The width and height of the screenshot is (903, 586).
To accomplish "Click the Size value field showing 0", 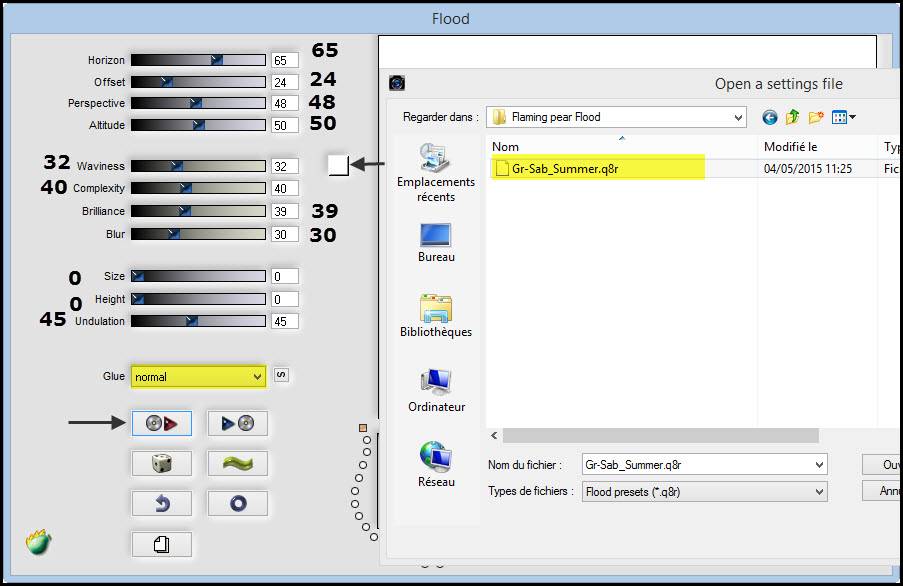I will 285,276.
